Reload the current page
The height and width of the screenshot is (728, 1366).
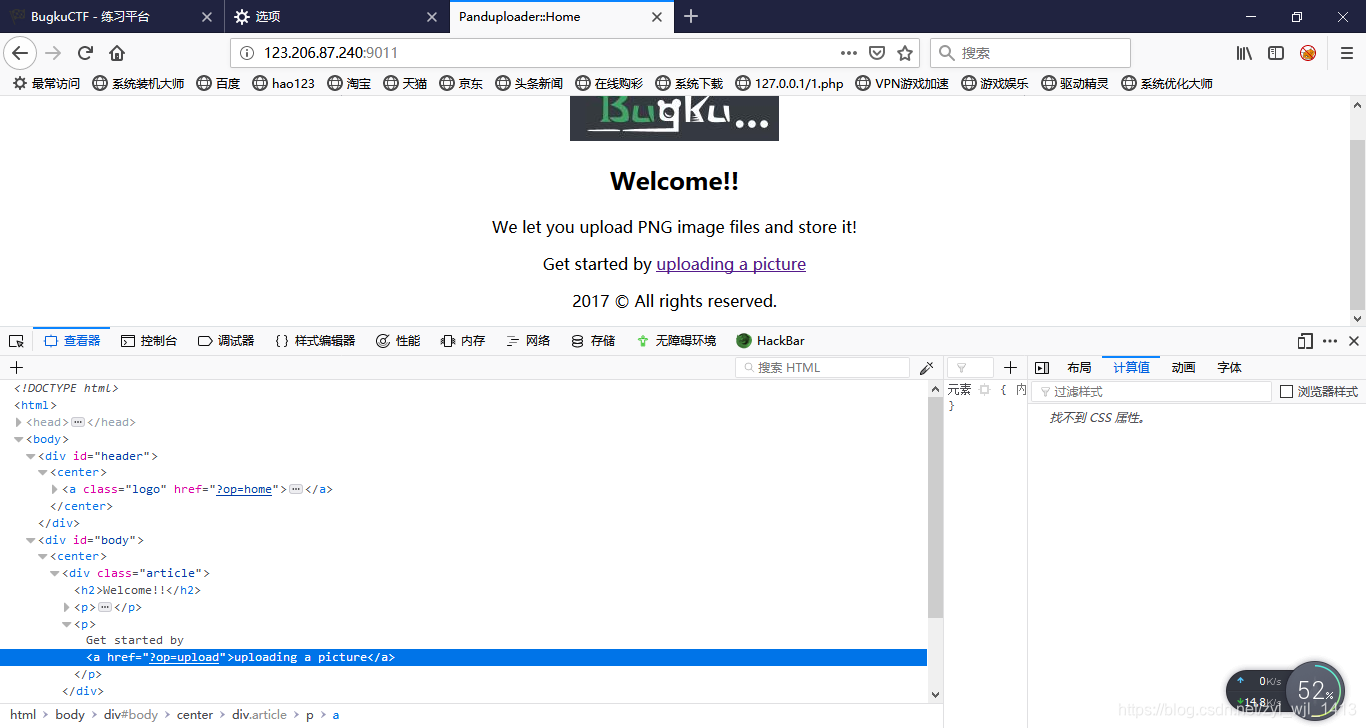coord(85,53)
